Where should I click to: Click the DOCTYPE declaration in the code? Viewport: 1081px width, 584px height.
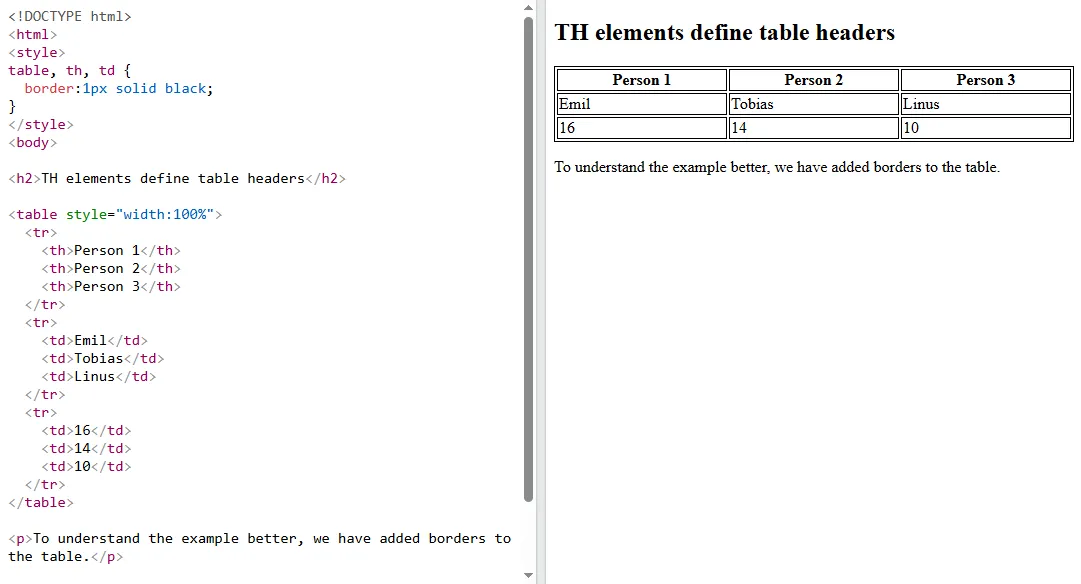pyautogui.click(x=70, y=16)
